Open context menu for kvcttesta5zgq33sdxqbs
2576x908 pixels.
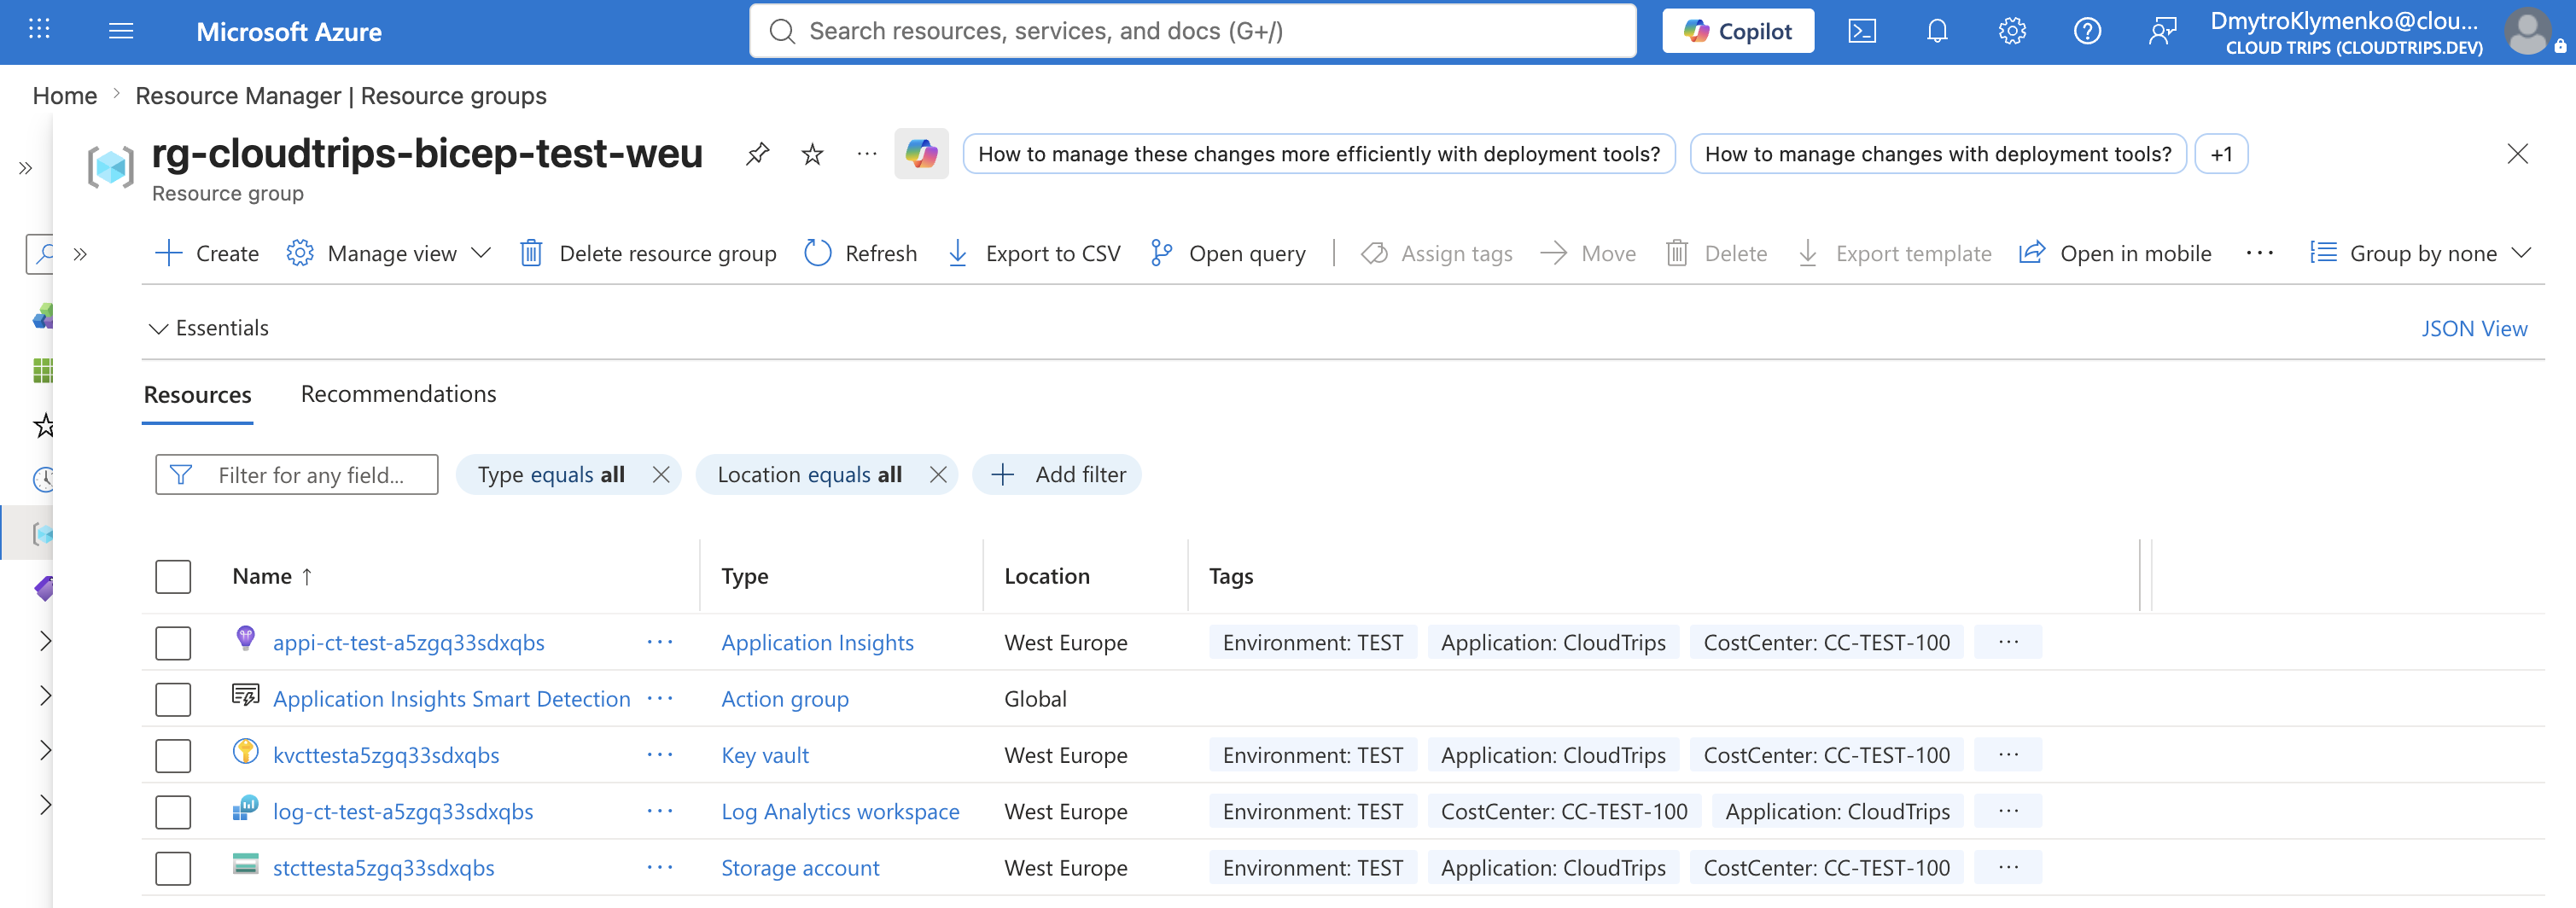click(x=660, y=755)
